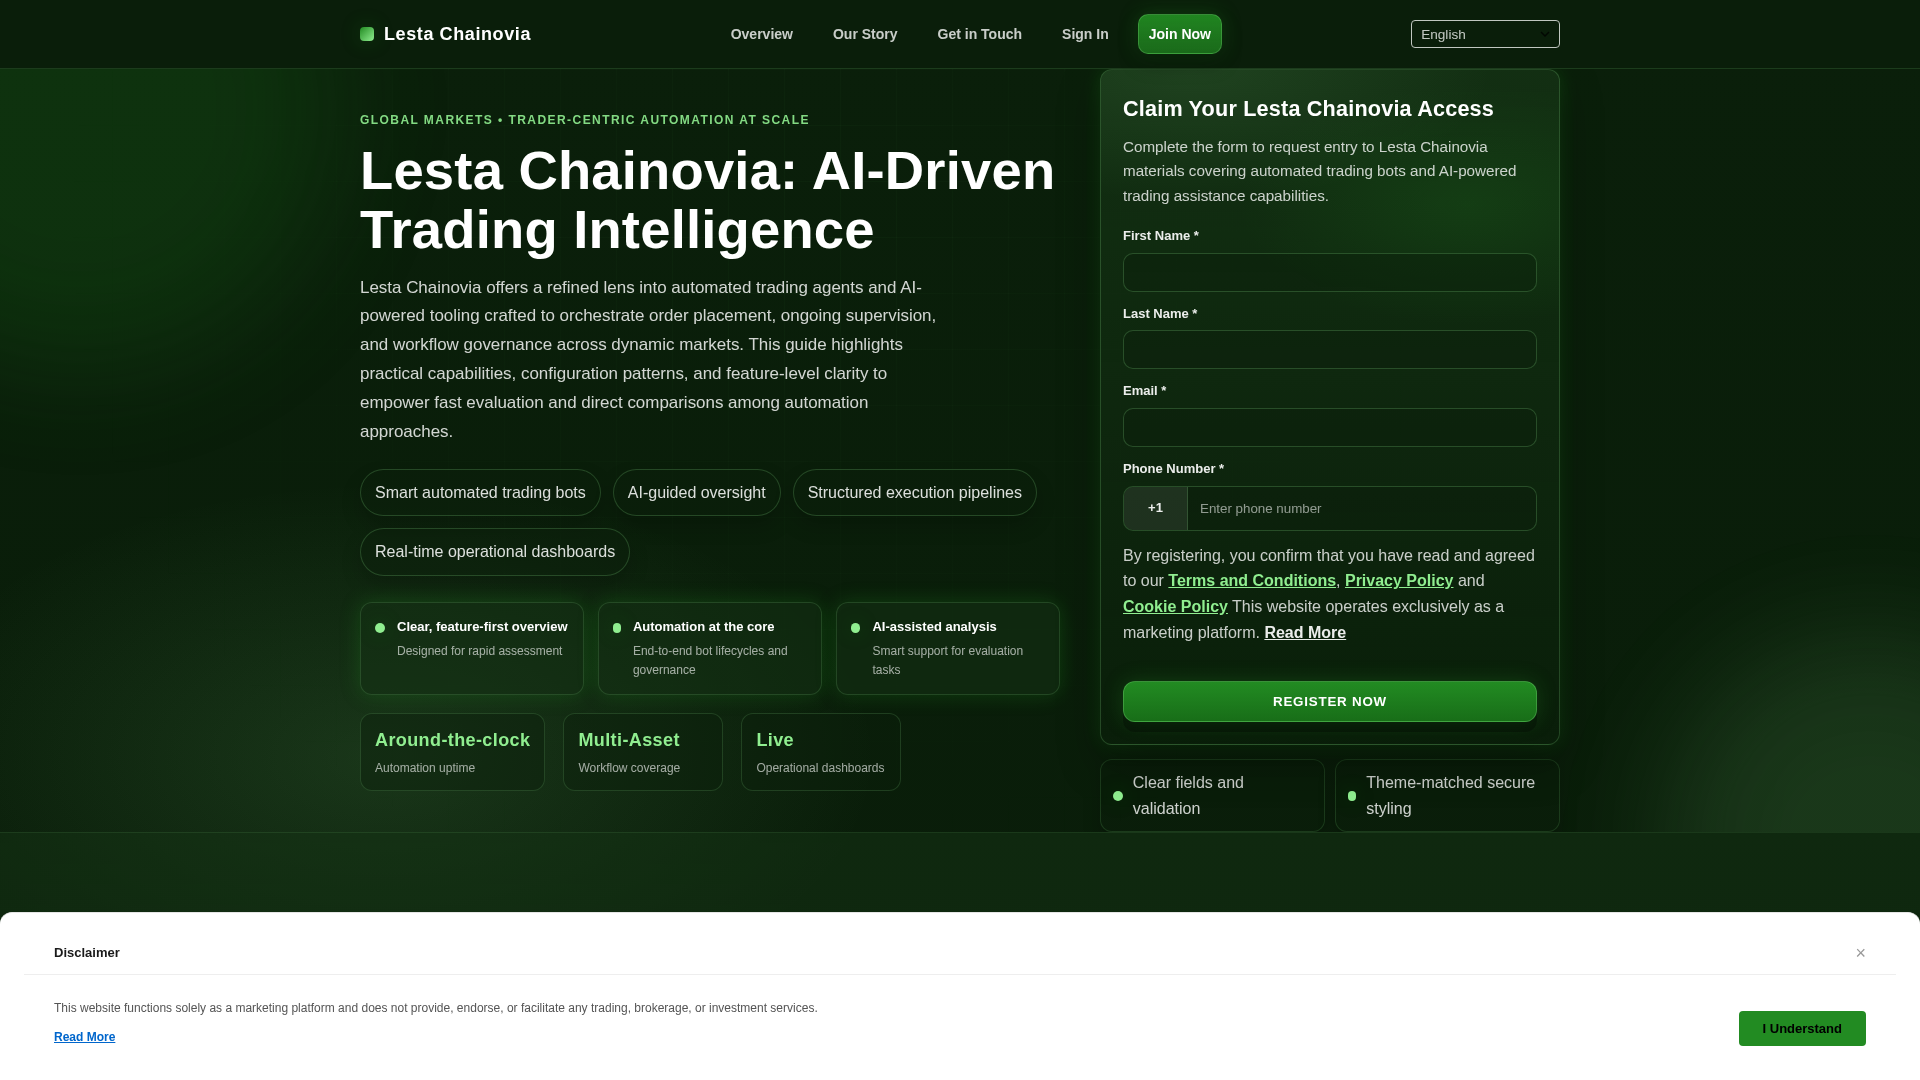Screen dimensions: 1920x1080
Task: Click the Clear fields and validation badge
Action: 1212,796
